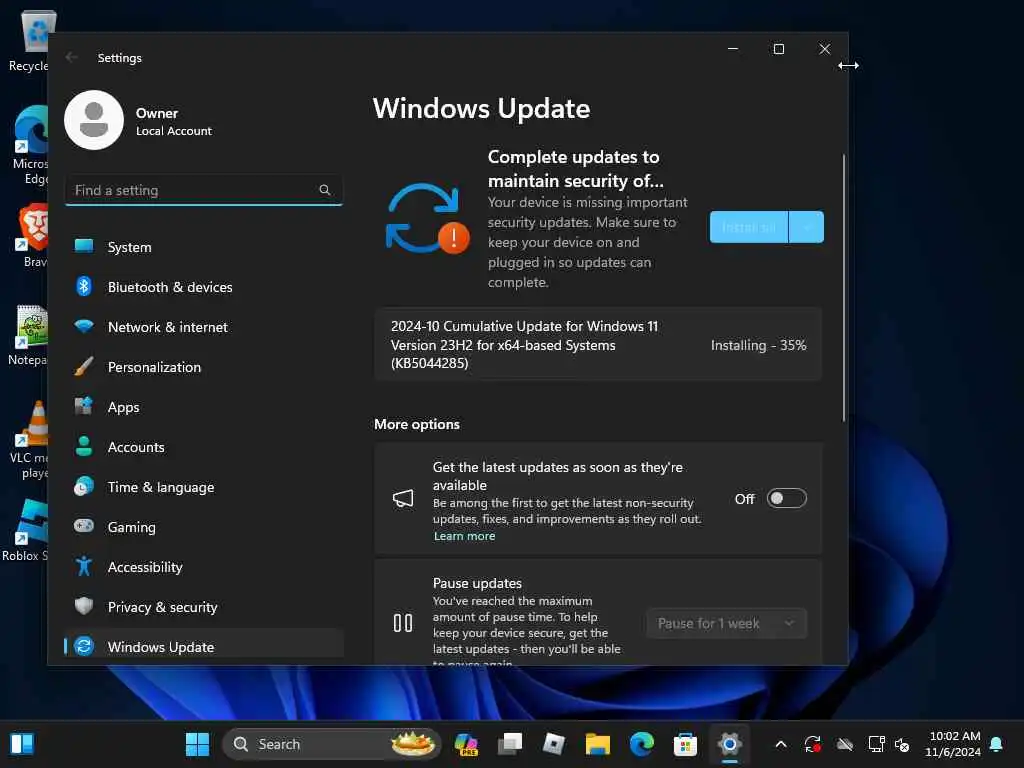
Task: Click the taskbar Search box
Action: (x=332, y=744)
